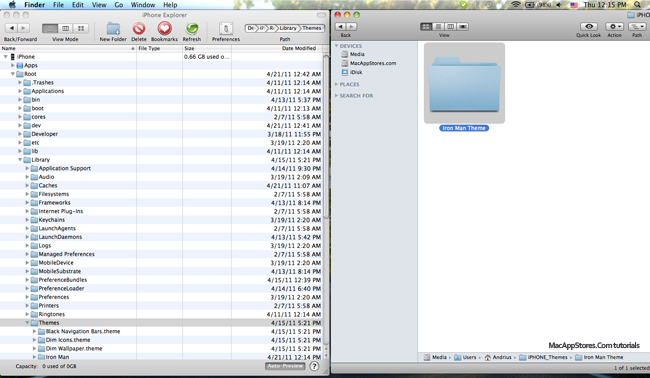Open iPhone Explorer Preferences icon
The height and width of the screenshot is (378, 650).
(x=226, y=29)
